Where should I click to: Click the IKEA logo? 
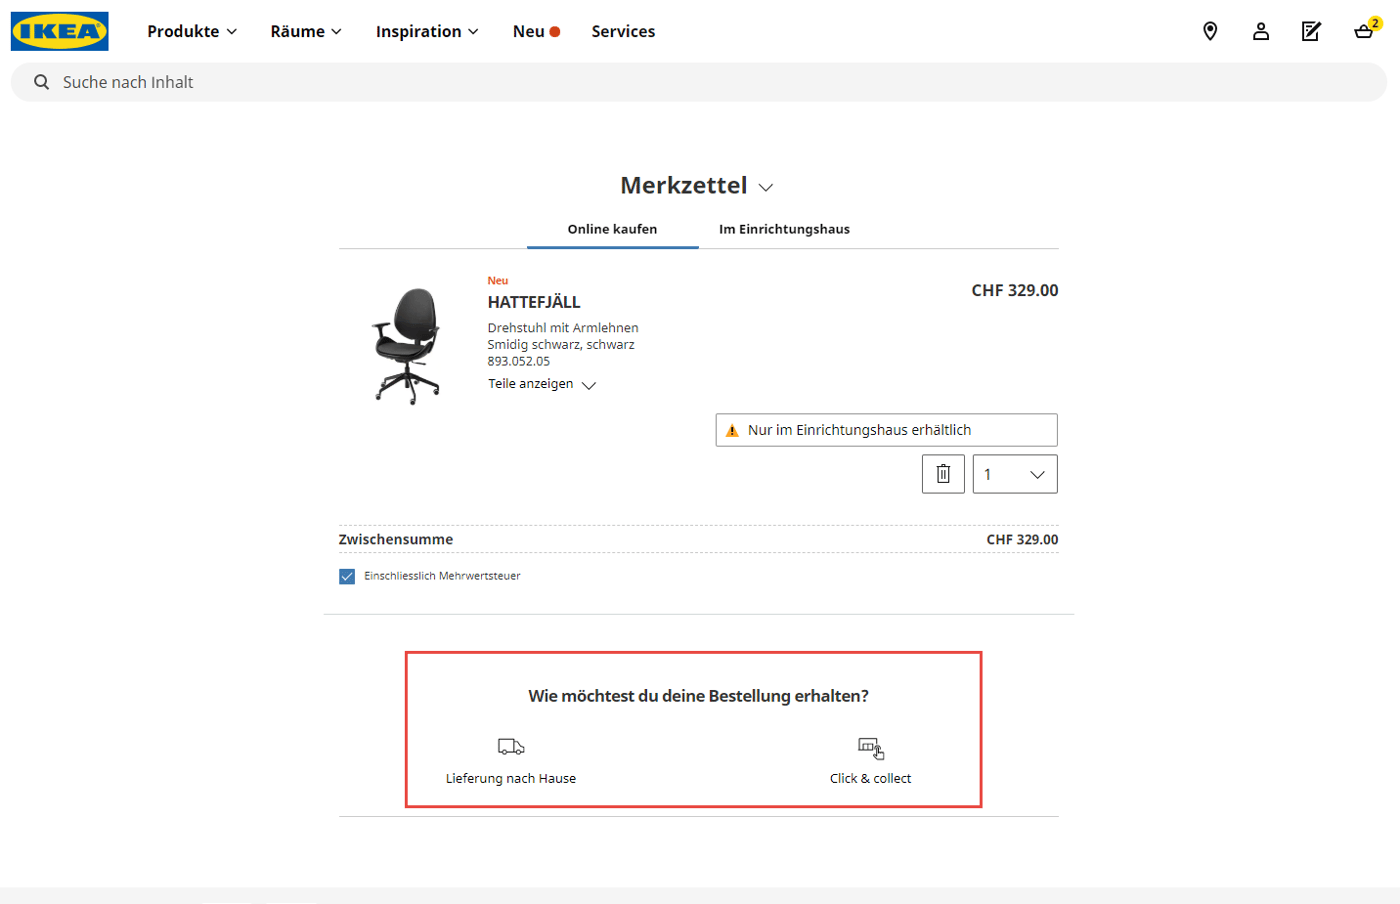(60, 31)
